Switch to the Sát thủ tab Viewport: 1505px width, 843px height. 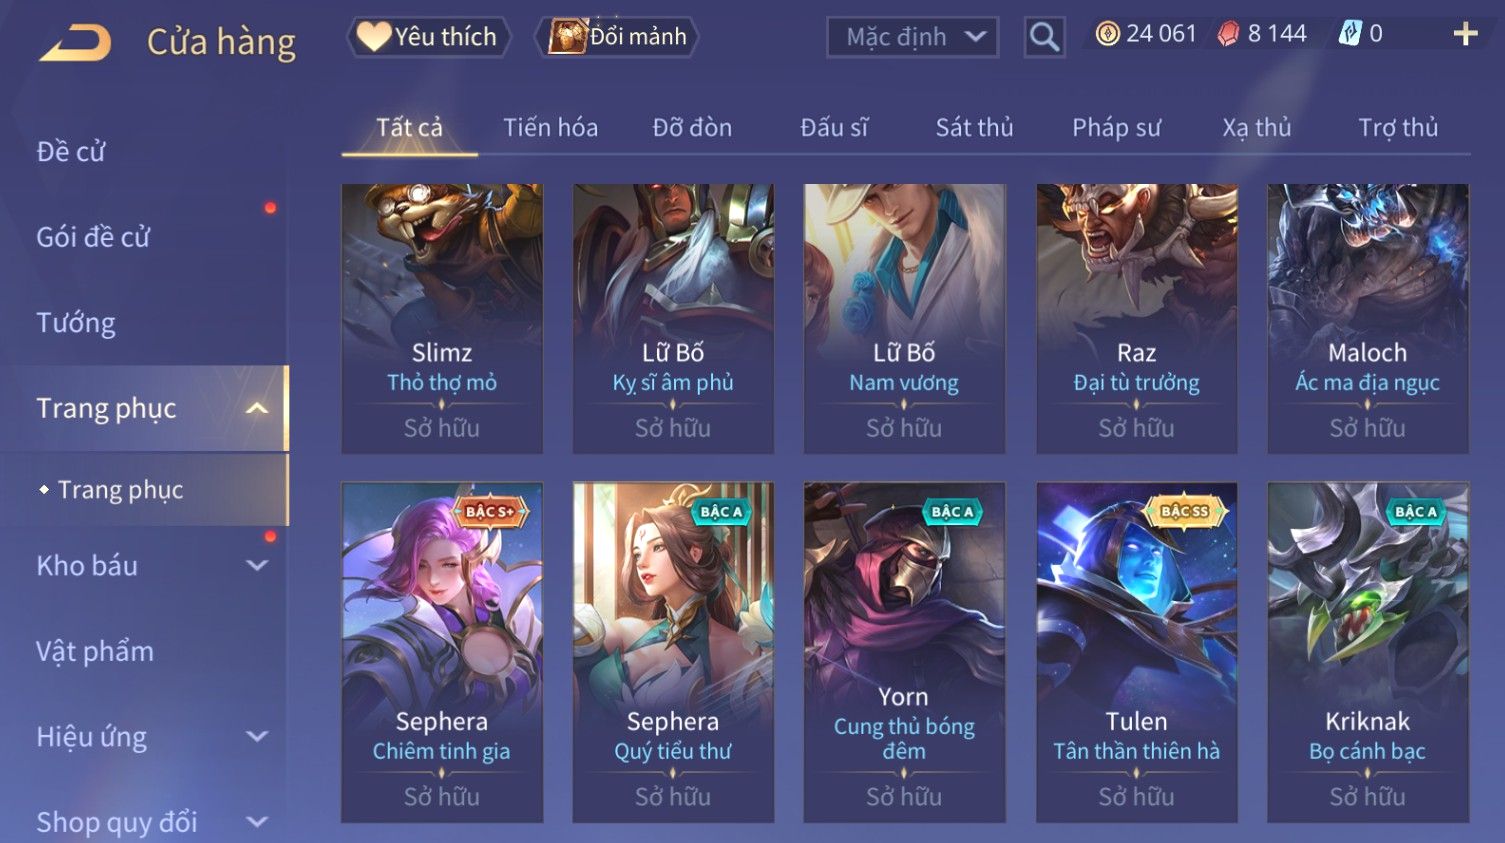click(974, 128)
